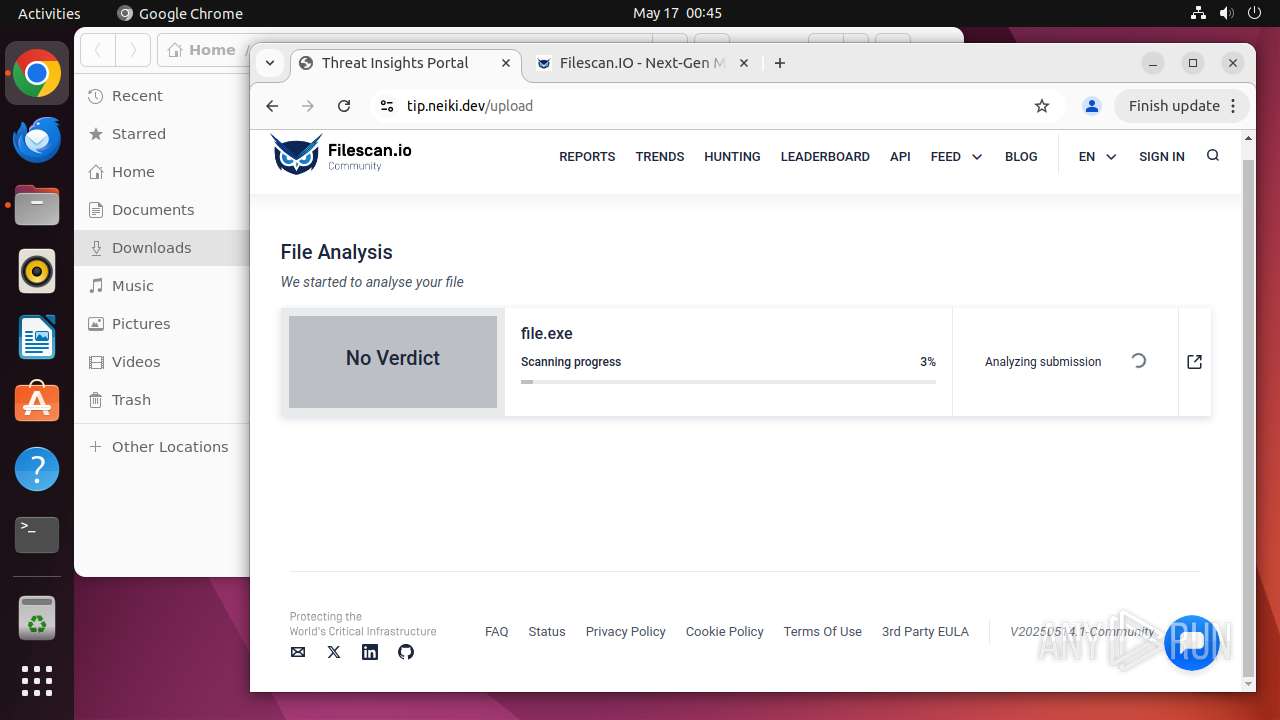
Task: Select Downloads in Files sidebar
Action: 162,248
